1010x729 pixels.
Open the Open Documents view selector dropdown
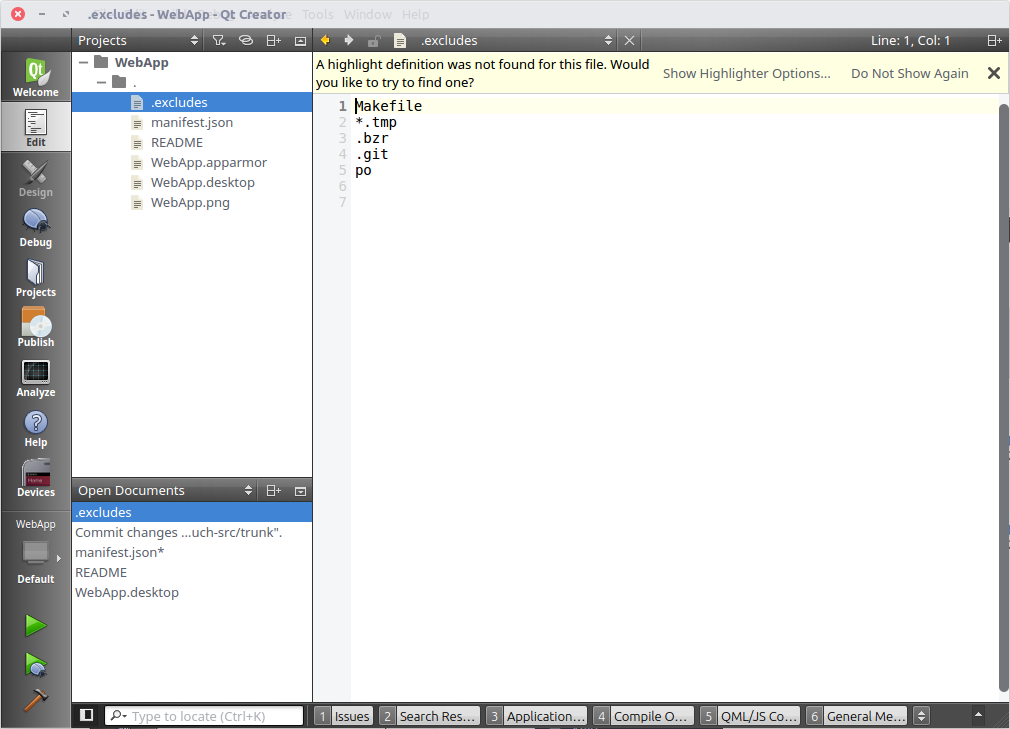165,491
